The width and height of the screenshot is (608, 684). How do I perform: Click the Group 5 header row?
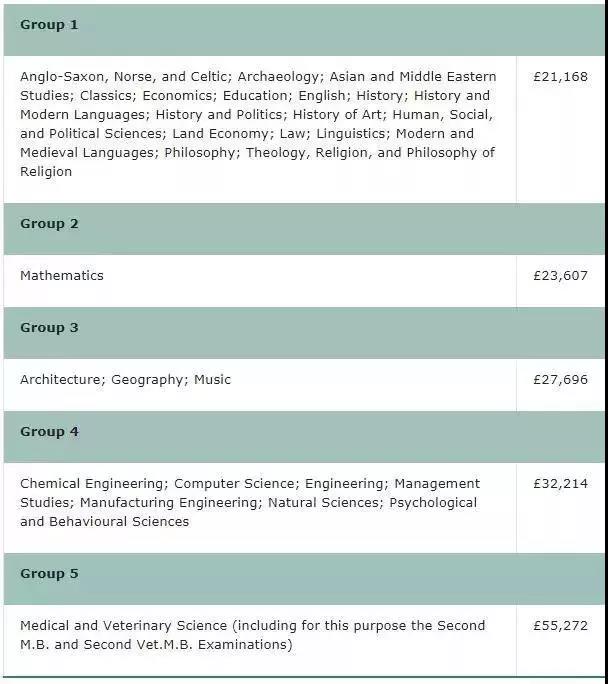(304, 579)
